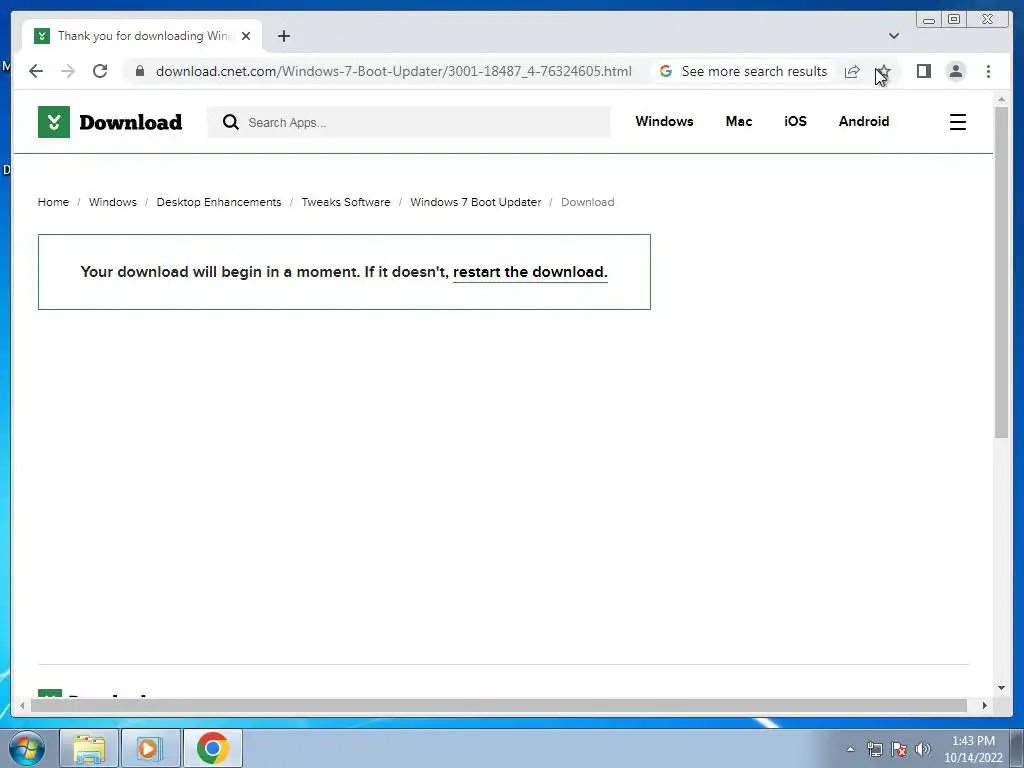Open the Windows Start menu

coord(27,748)
